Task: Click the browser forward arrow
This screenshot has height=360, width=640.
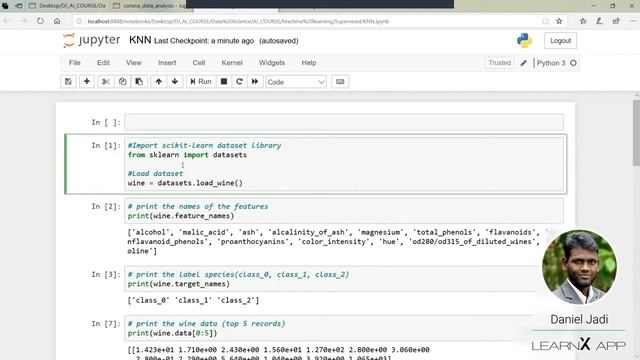Action: pyautogui.click(x=23, y=21)
